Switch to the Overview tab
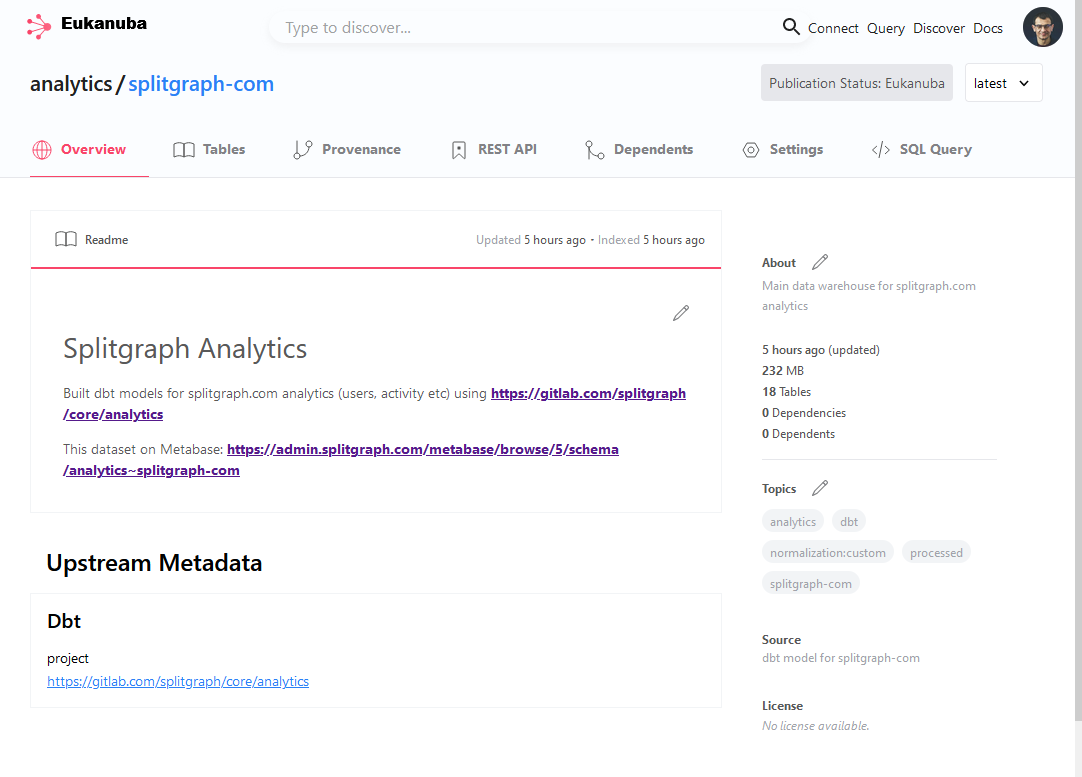1082x777 pixels. point(89,150)
